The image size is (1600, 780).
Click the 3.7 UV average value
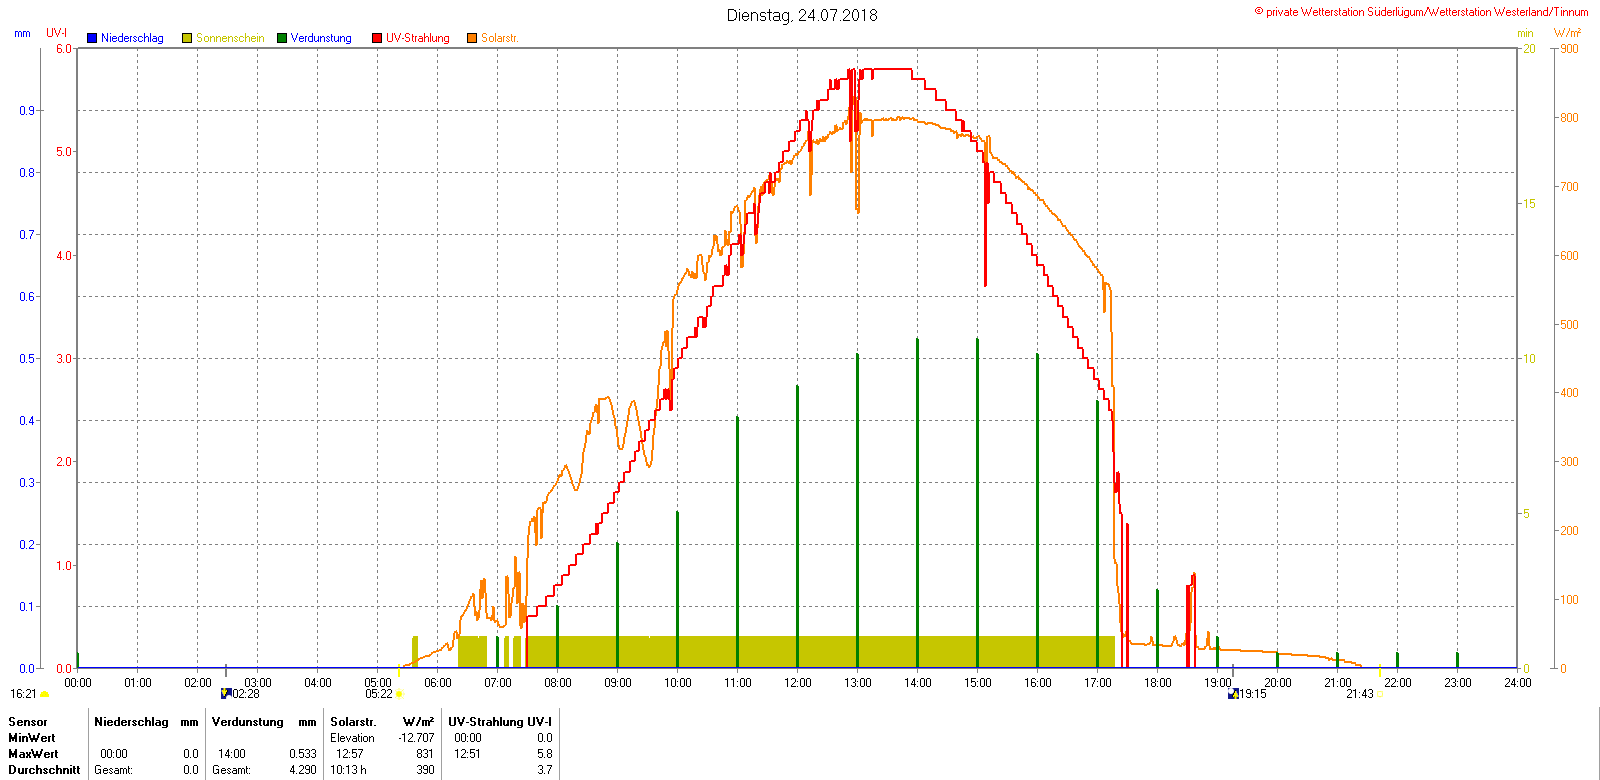544,770
